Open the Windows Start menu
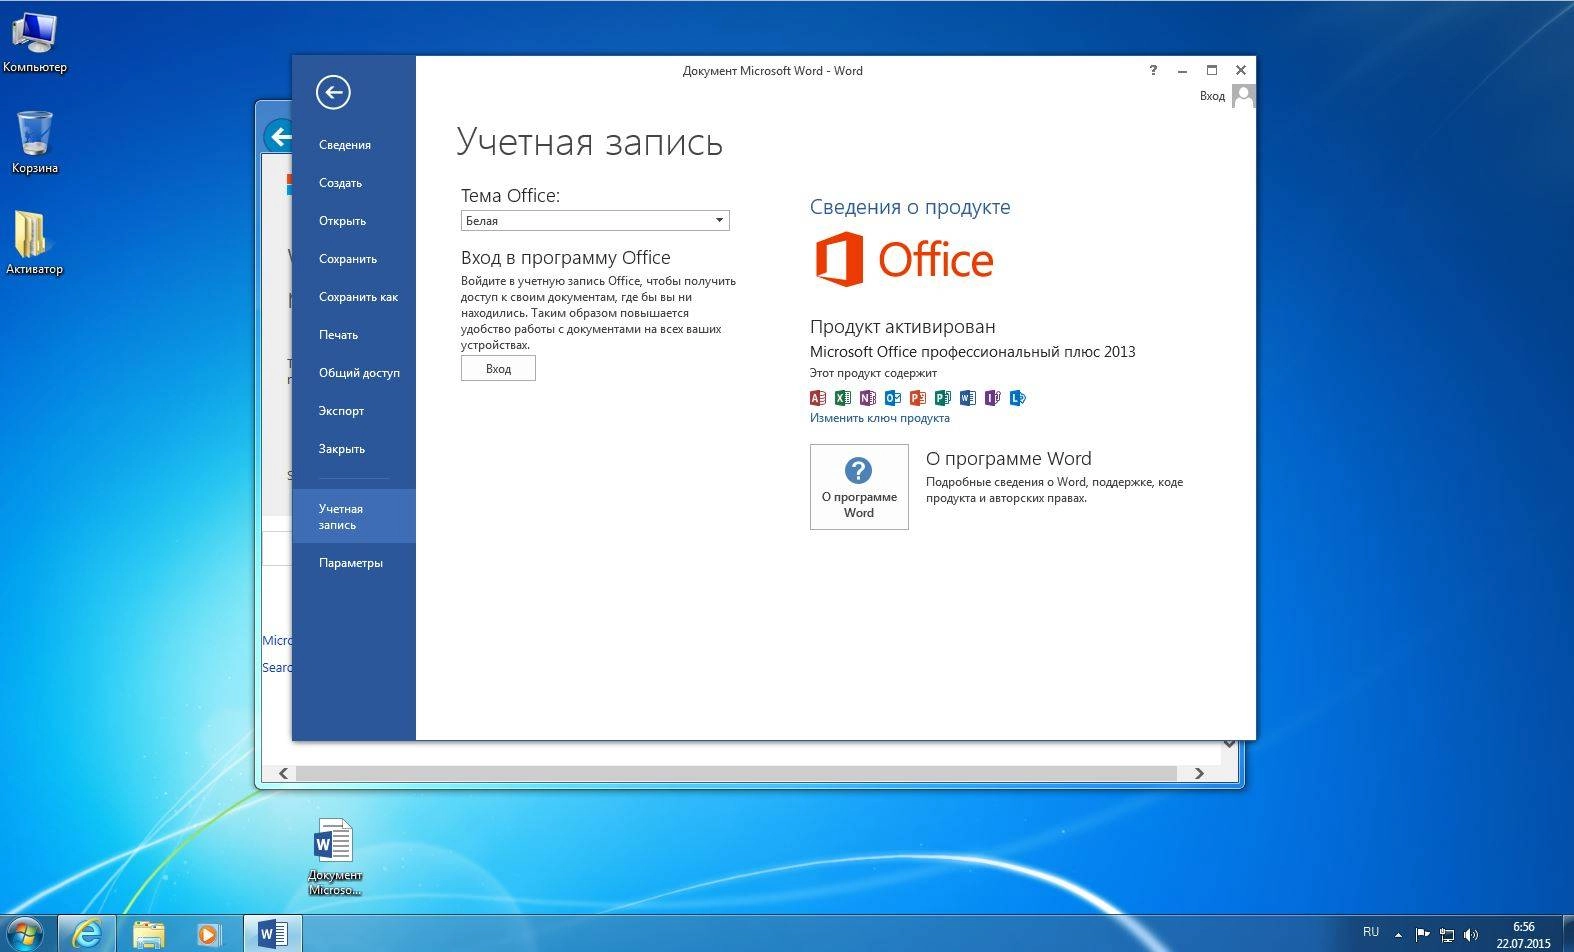 click(26, 935)
